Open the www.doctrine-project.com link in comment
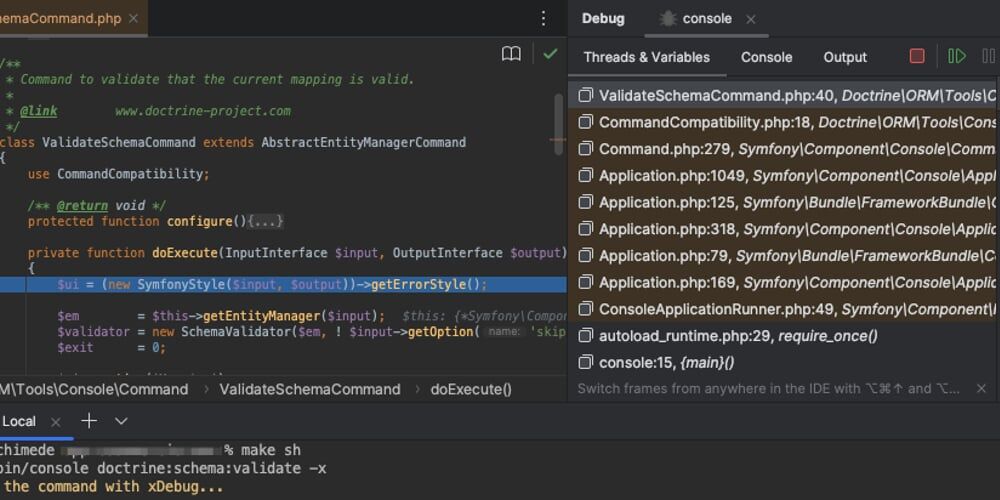The image size is (1000, 500). pos(203,111)
